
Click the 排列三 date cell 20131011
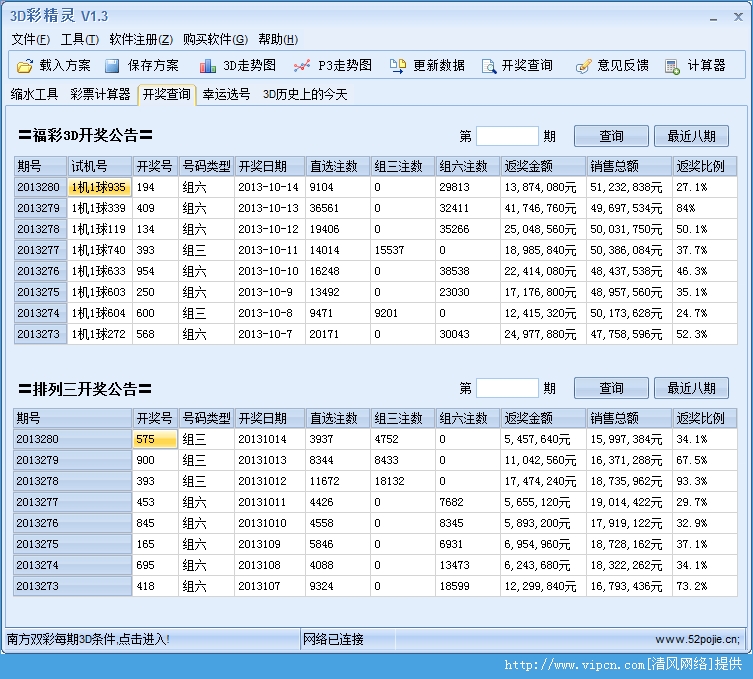point(269,502)
